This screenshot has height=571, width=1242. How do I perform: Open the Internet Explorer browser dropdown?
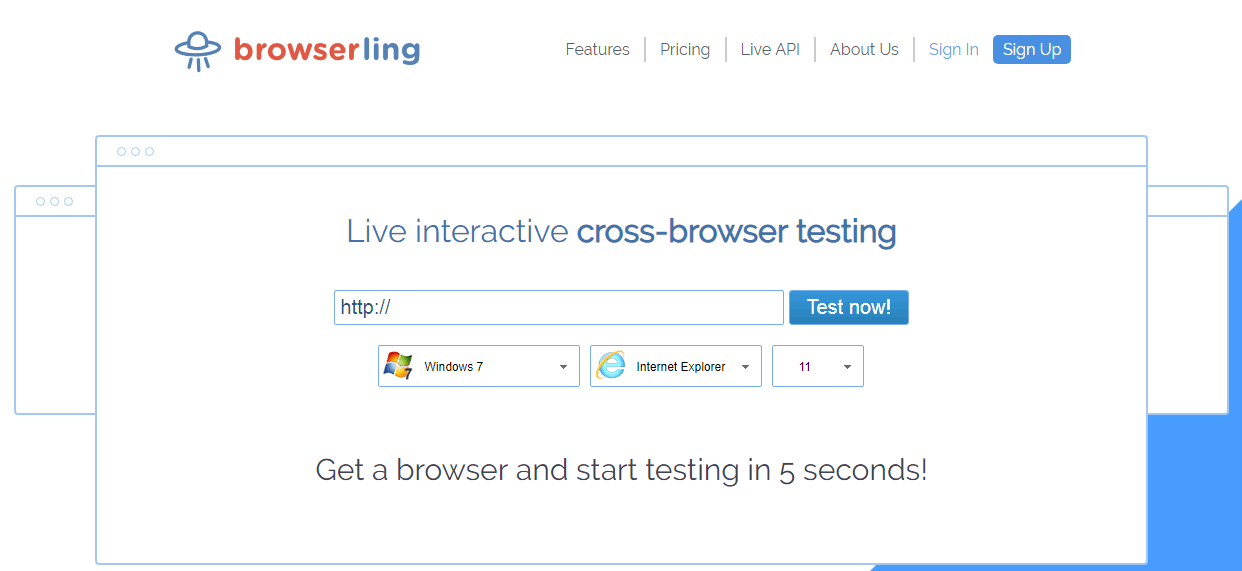tap(676, 366)
